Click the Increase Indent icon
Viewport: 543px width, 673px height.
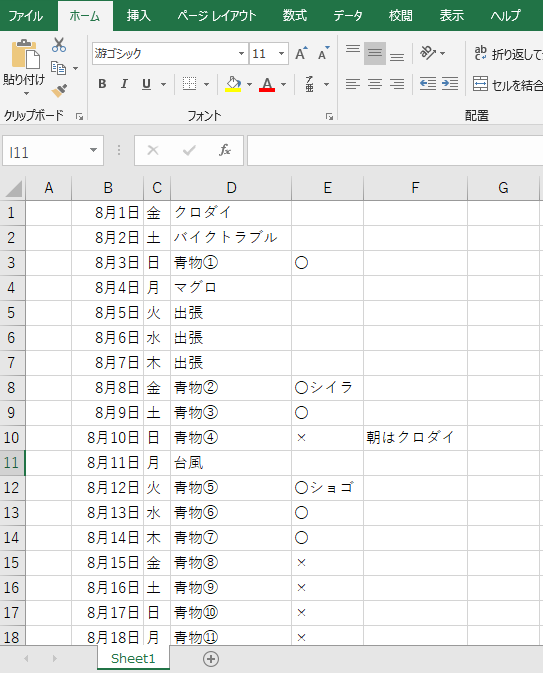[x=449, y=84]
